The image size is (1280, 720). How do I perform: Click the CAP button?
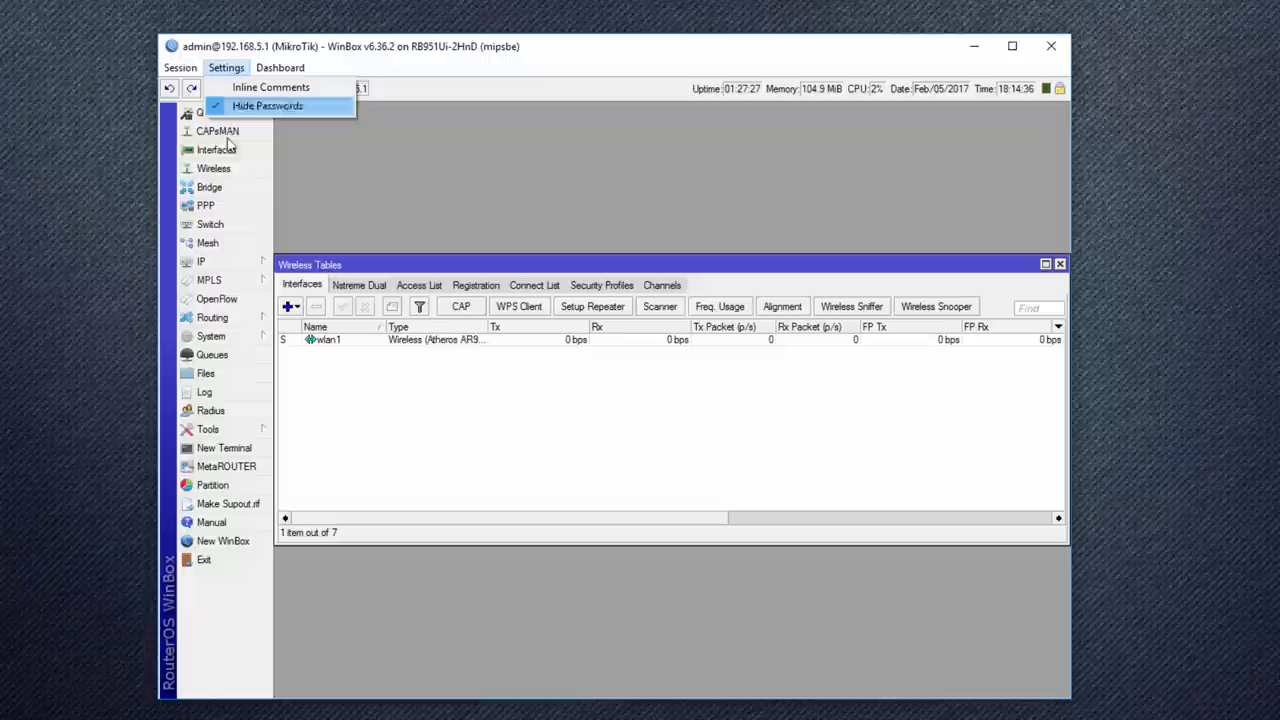(461, 307)
